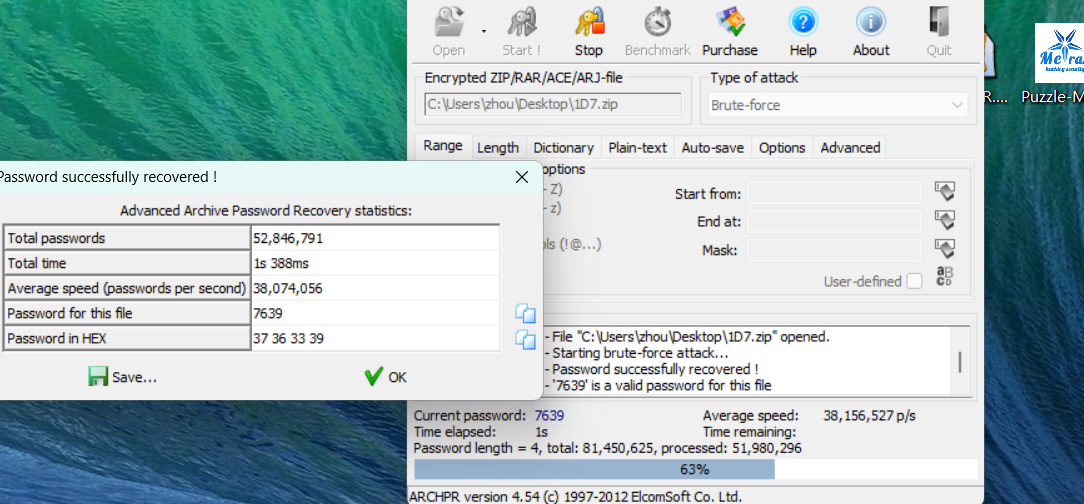
Task: Open the custom charset editor icon
Action: (x=944, y=277)
